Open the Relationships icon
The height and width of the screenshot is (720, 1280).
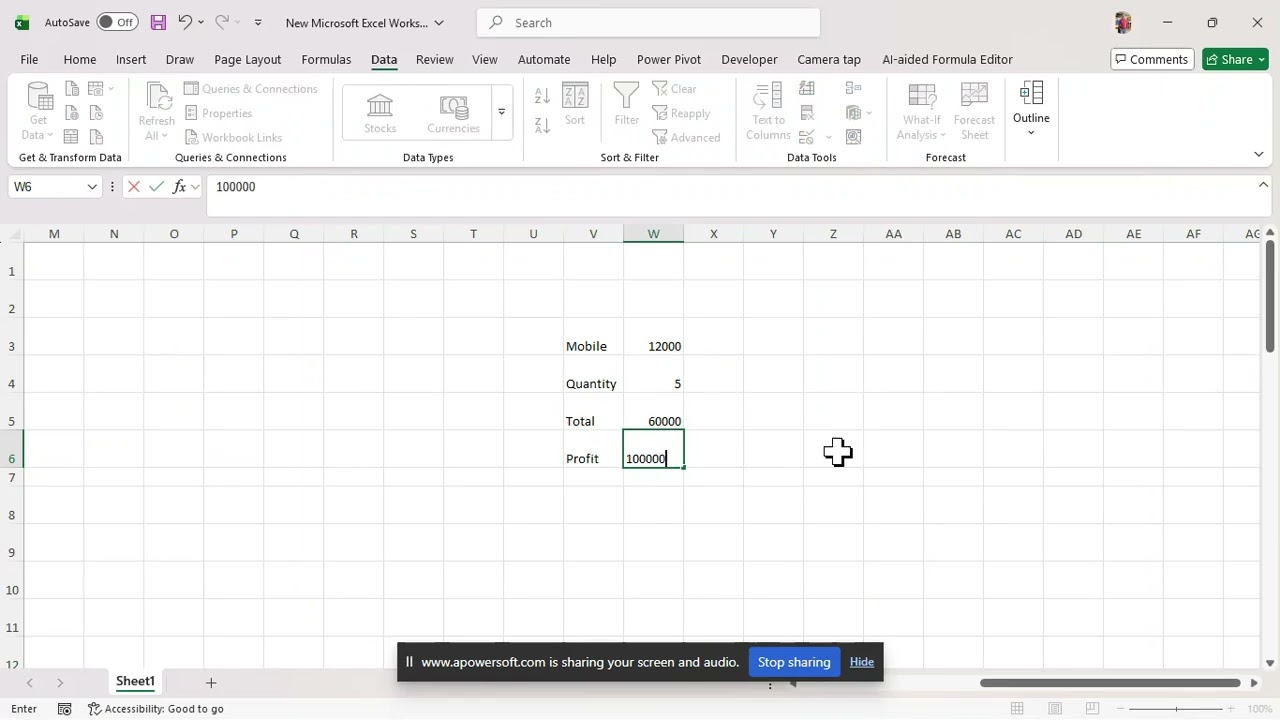pos(853,113)
